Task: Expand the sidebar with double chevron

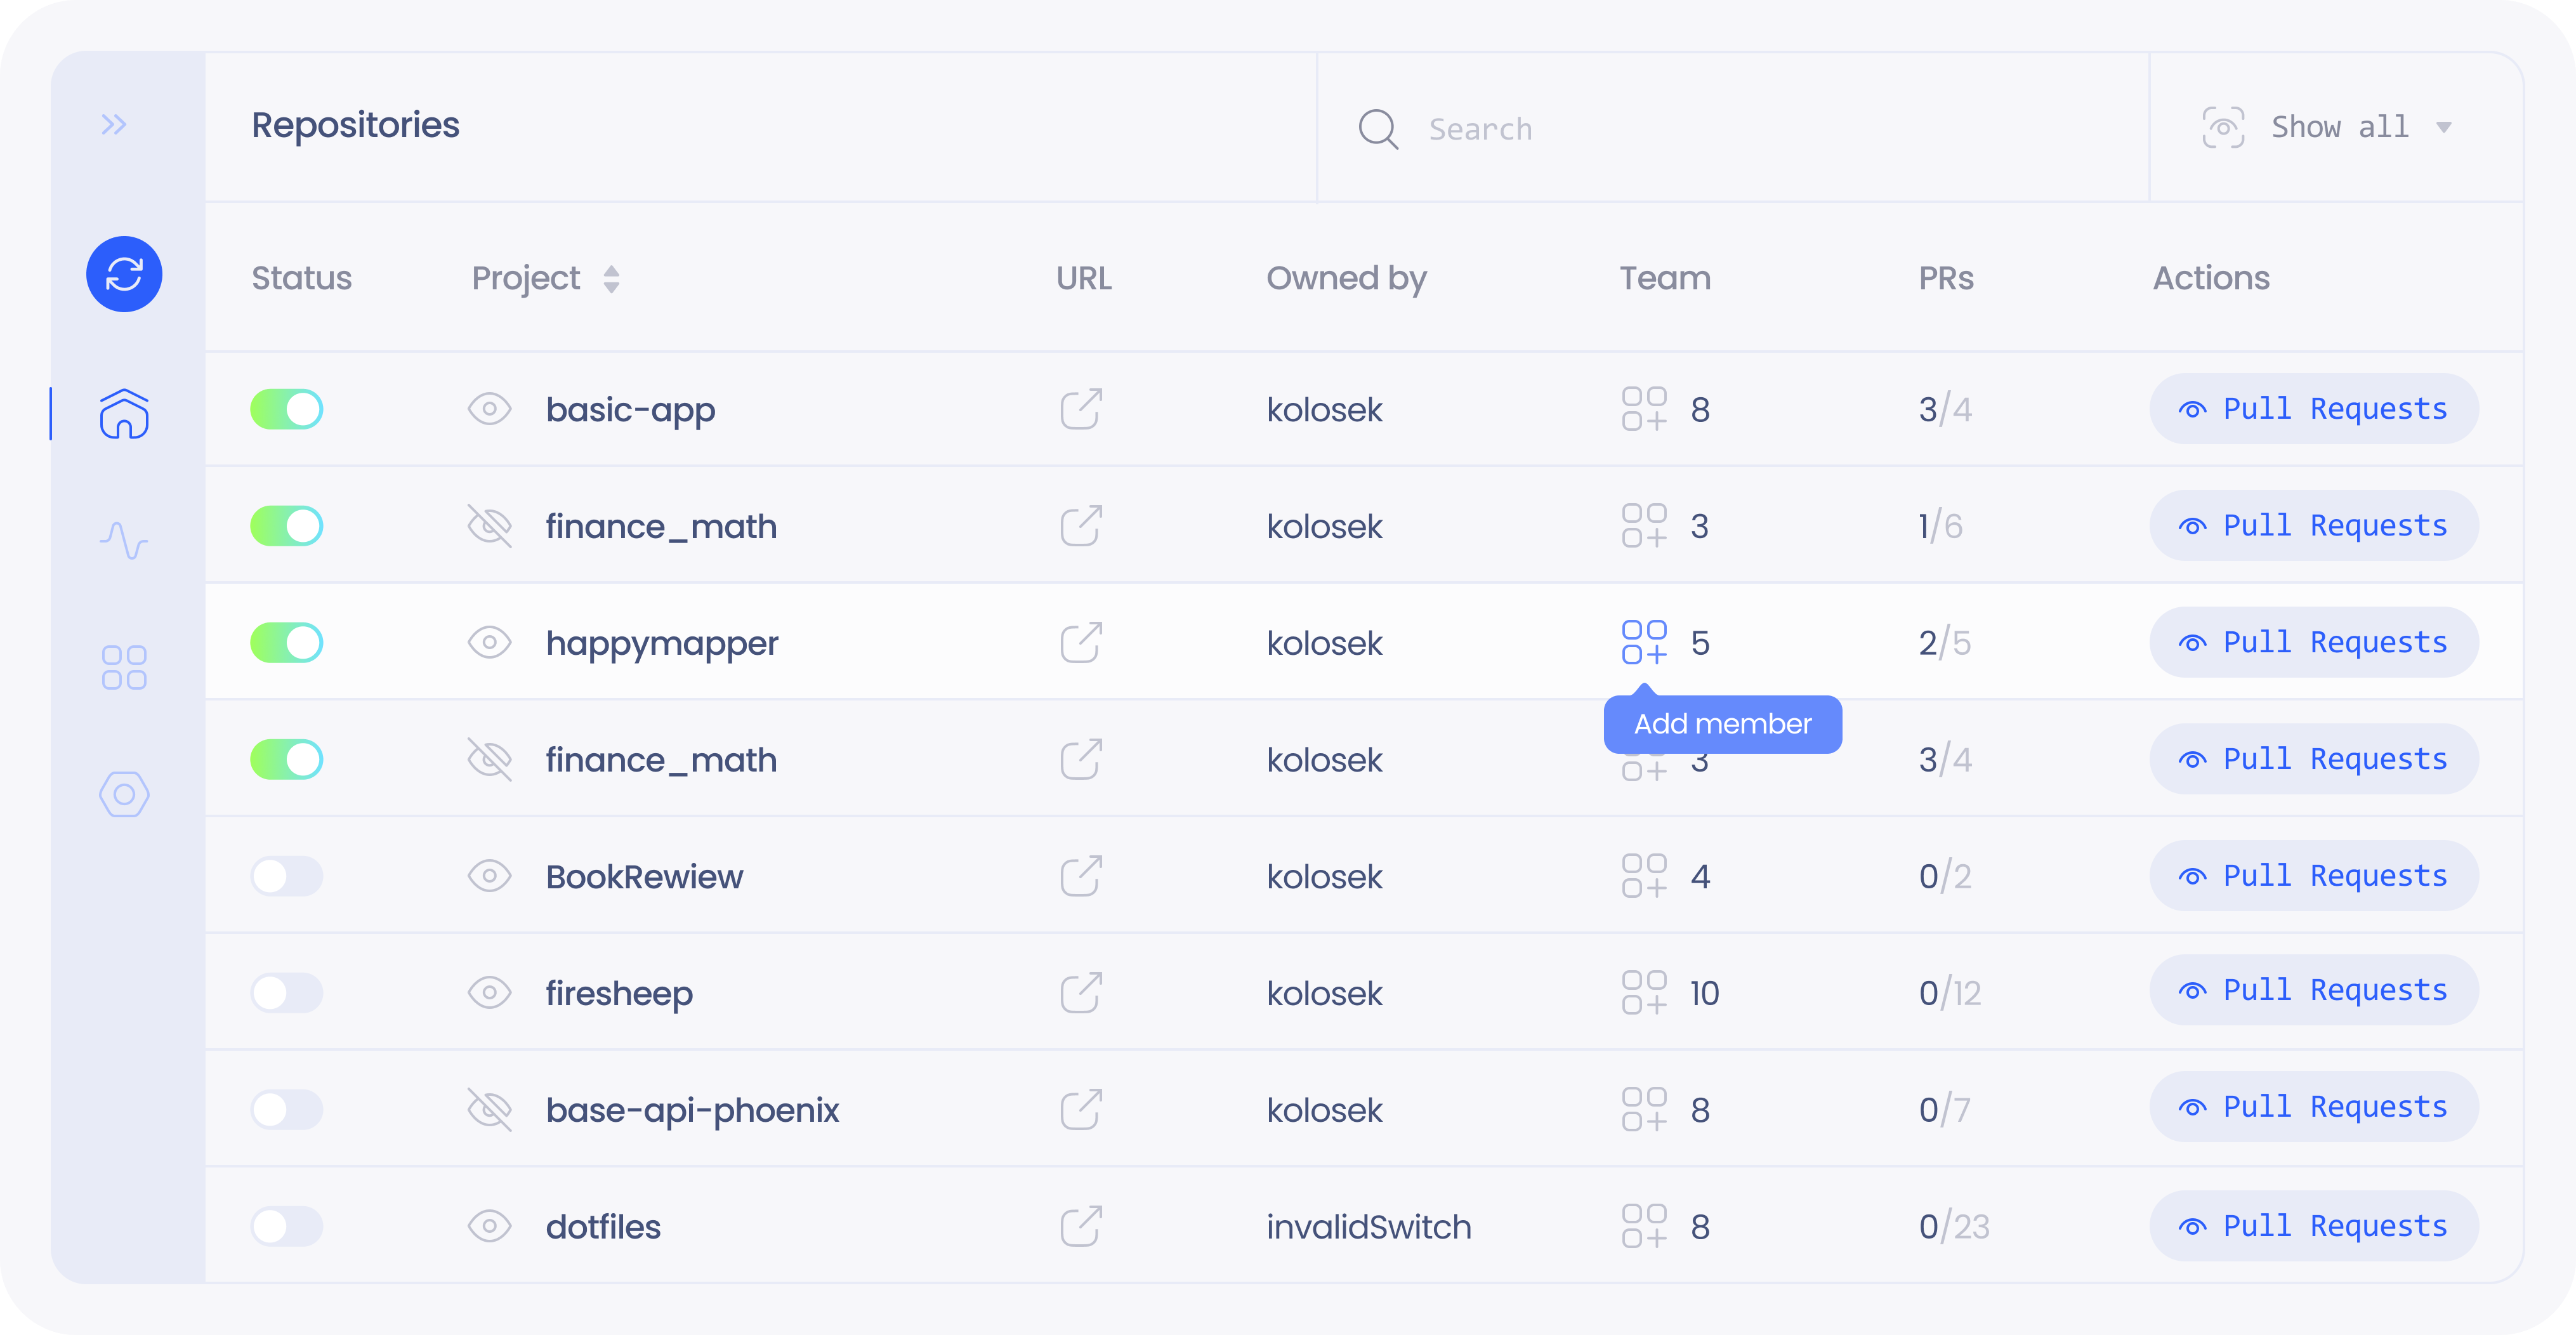Action: tap(114, 125)
